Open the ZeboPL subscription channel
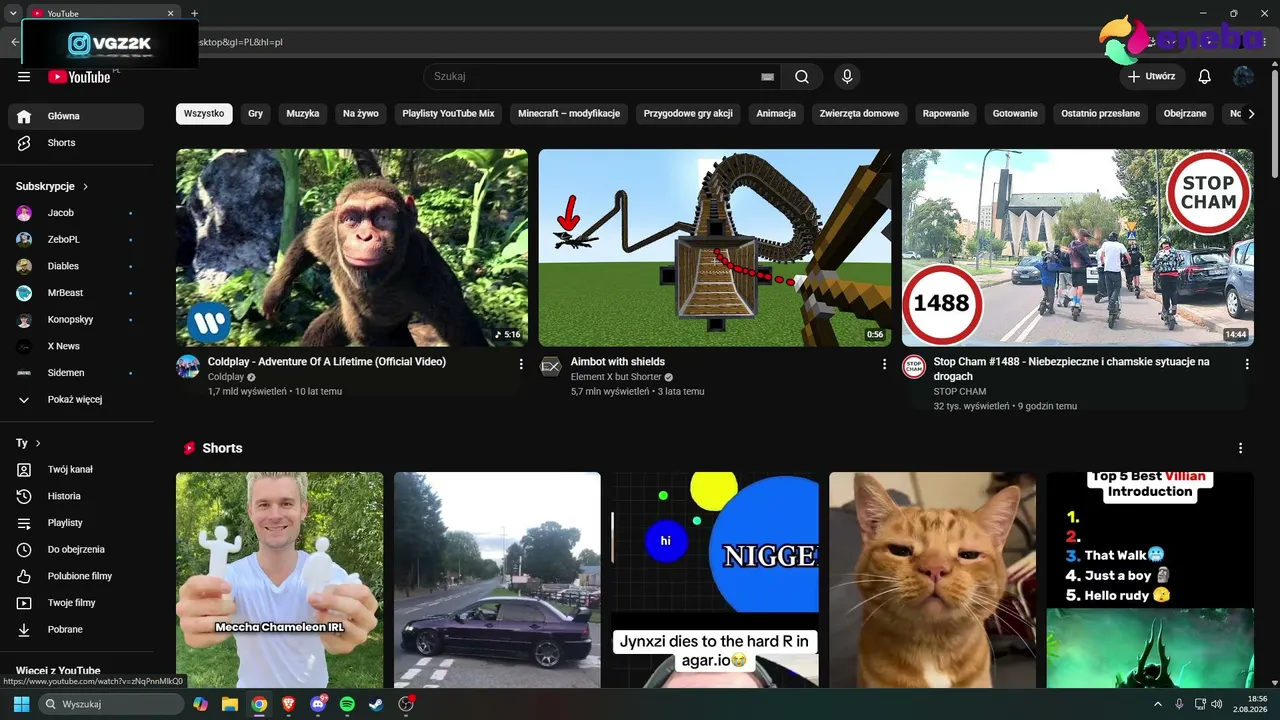 click(76, 240)
